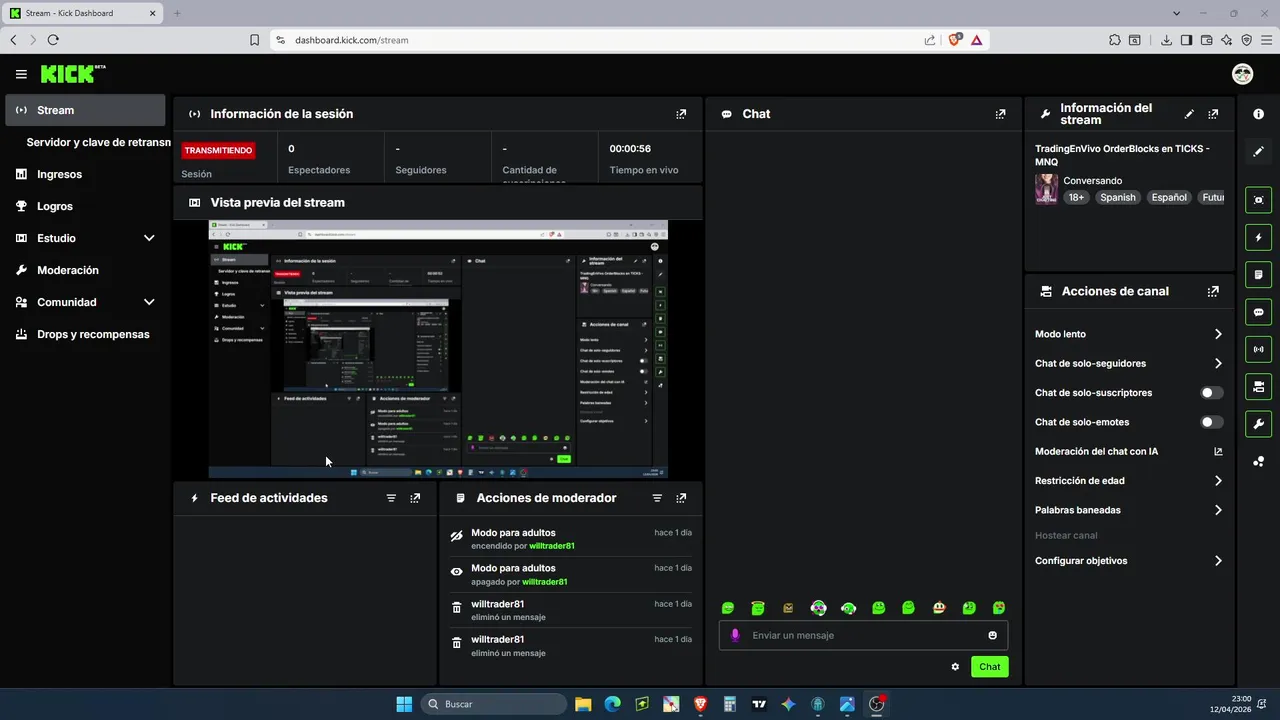Select Stream in the left sidebar
1280x720 pixels.
tap(85, 110)
